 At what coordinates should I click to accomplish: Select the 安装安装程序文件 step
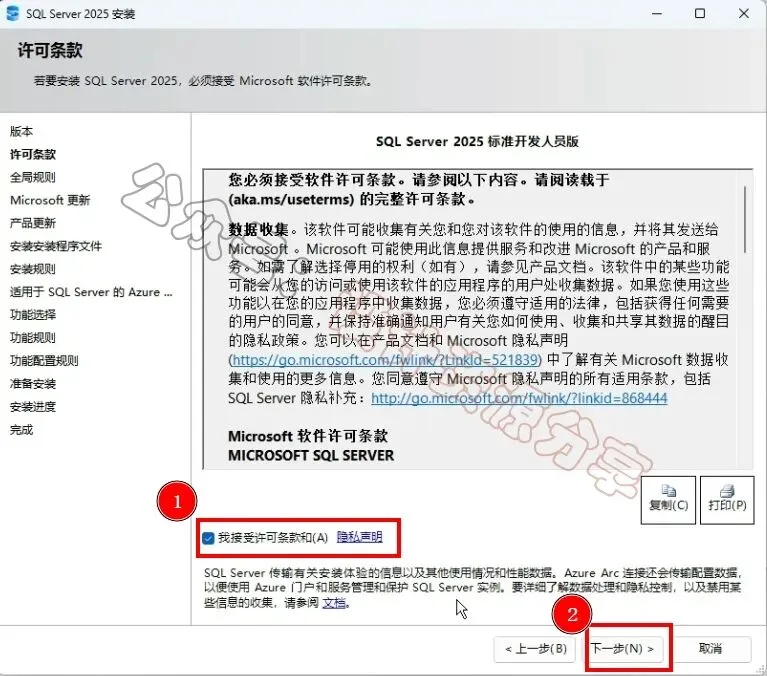[x=56, y=246]
